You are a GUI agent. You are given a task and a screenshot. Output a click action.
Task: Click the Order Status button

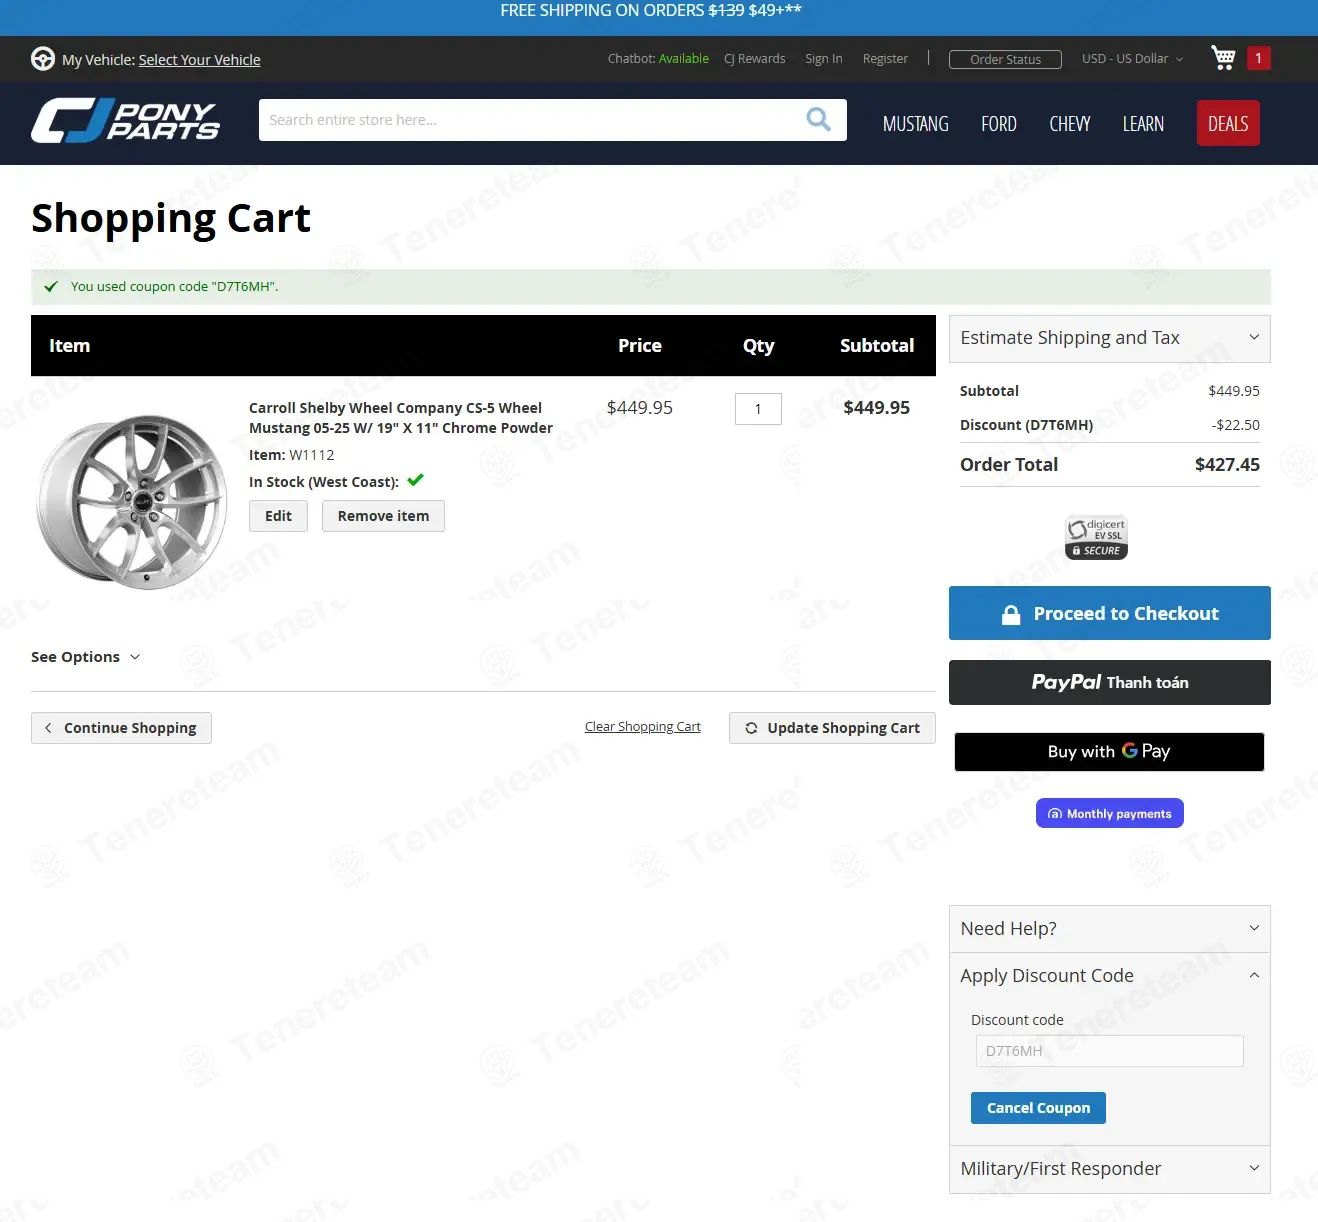[x=1005, y=59]
